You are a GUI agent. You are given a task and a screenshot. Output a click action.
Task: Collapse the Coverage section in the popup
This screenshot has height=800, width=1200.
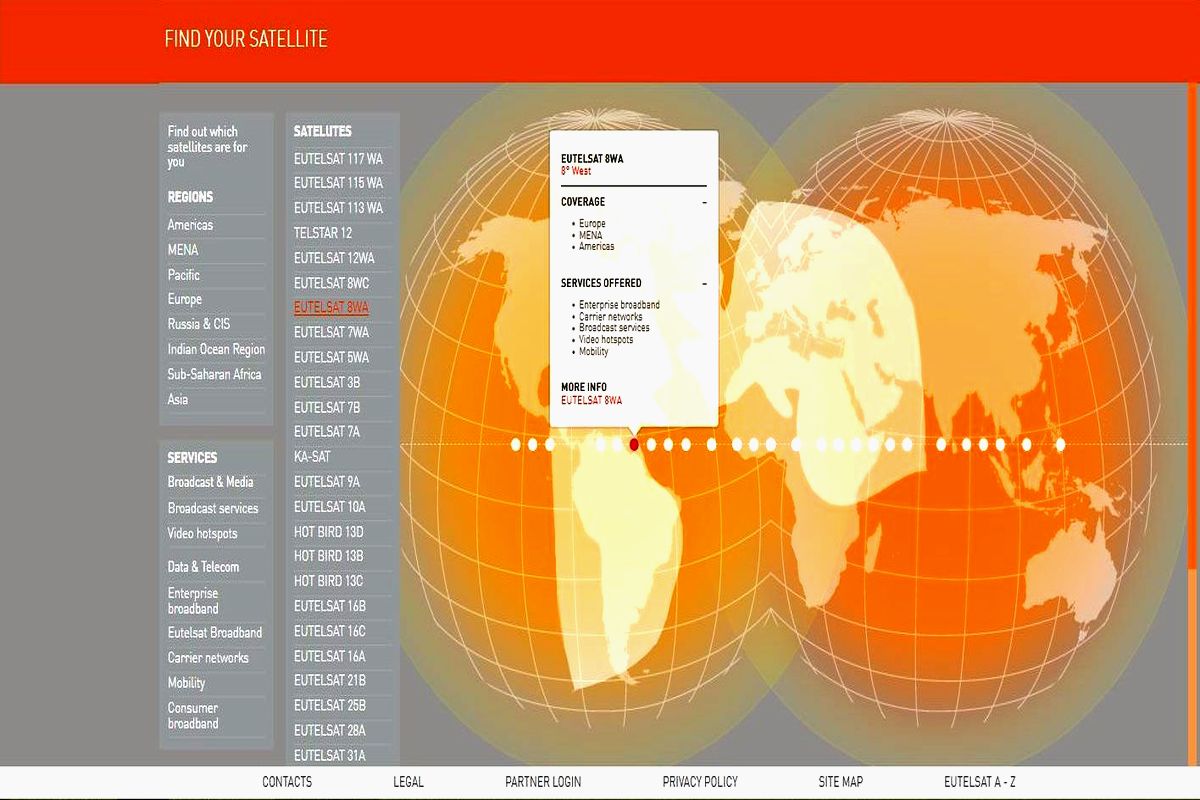click(x=704, y=202)
